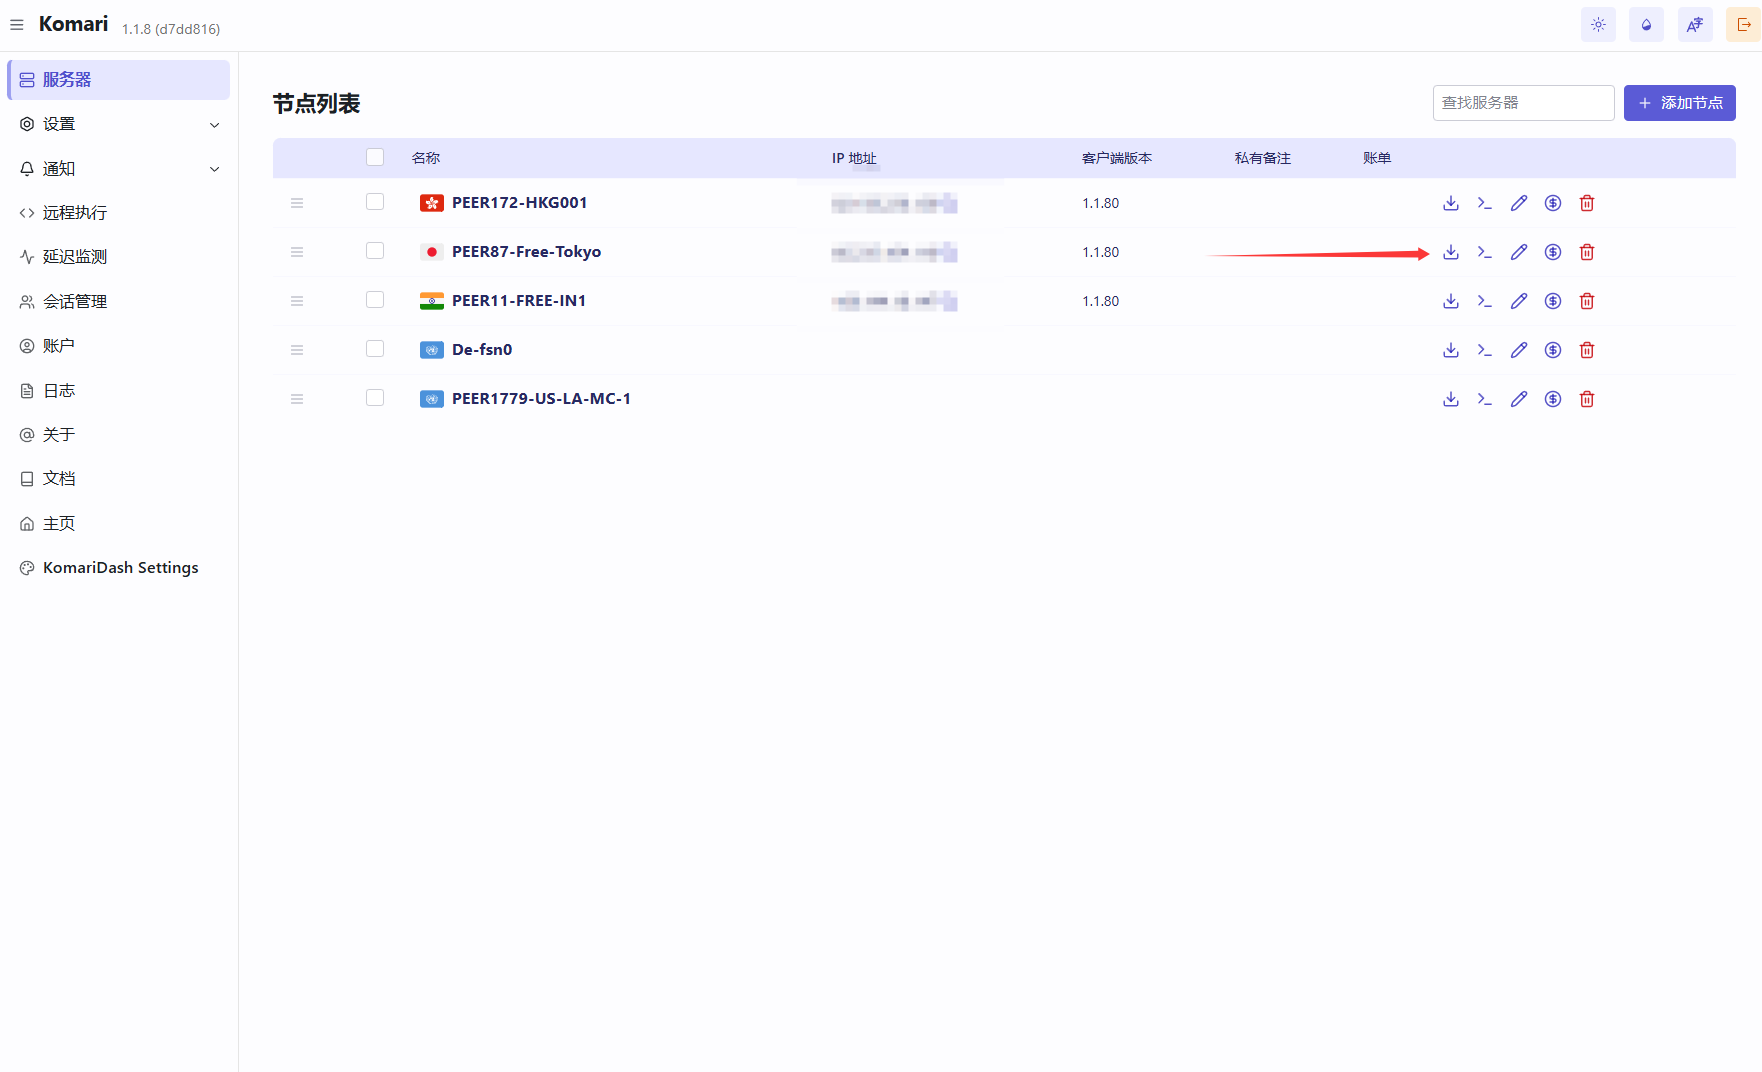Open the color theme droplet icon

(x=1646, y=25)
